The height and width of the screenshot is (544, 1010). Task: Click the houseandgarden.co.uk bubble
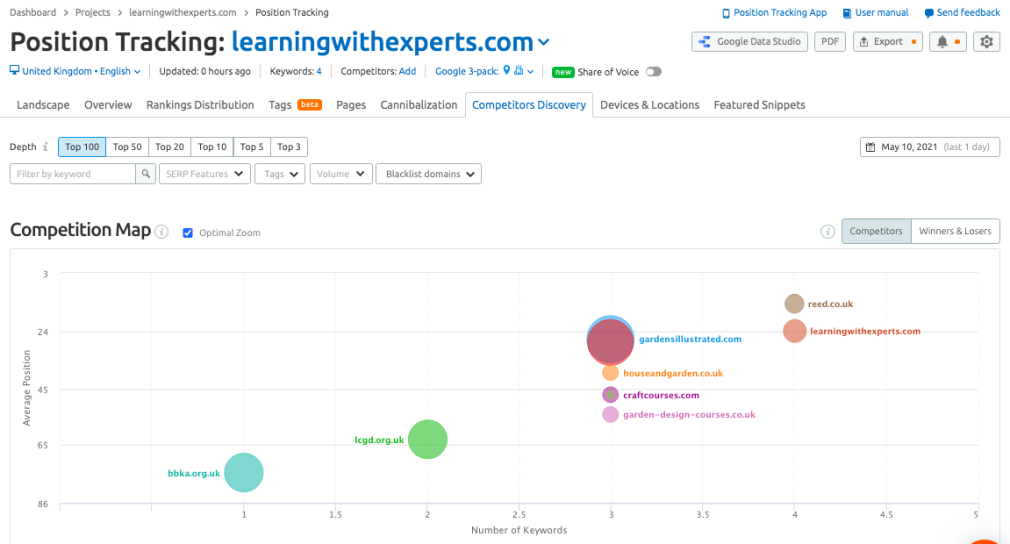610,373
